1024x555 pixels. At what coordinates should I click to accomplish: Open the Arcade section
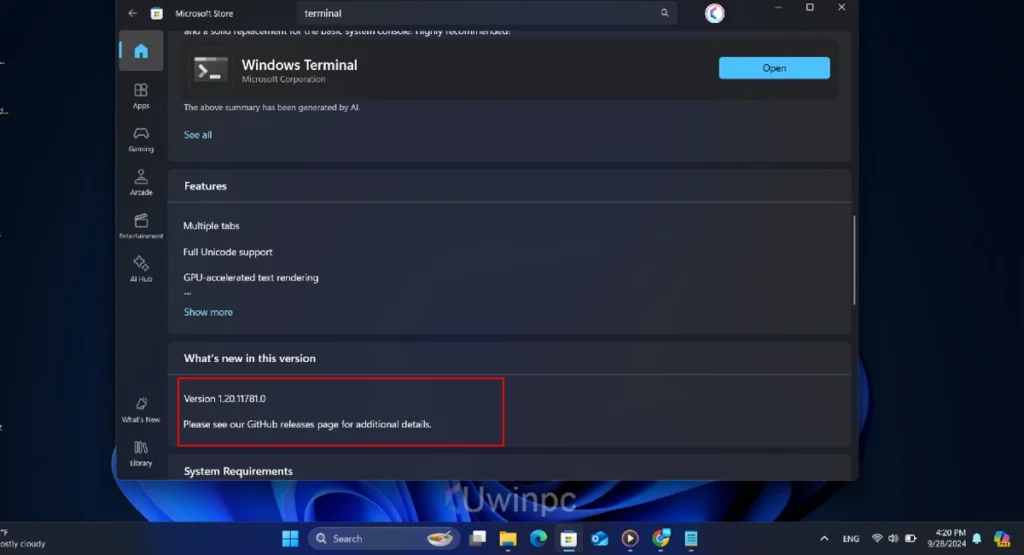[141, 182]
